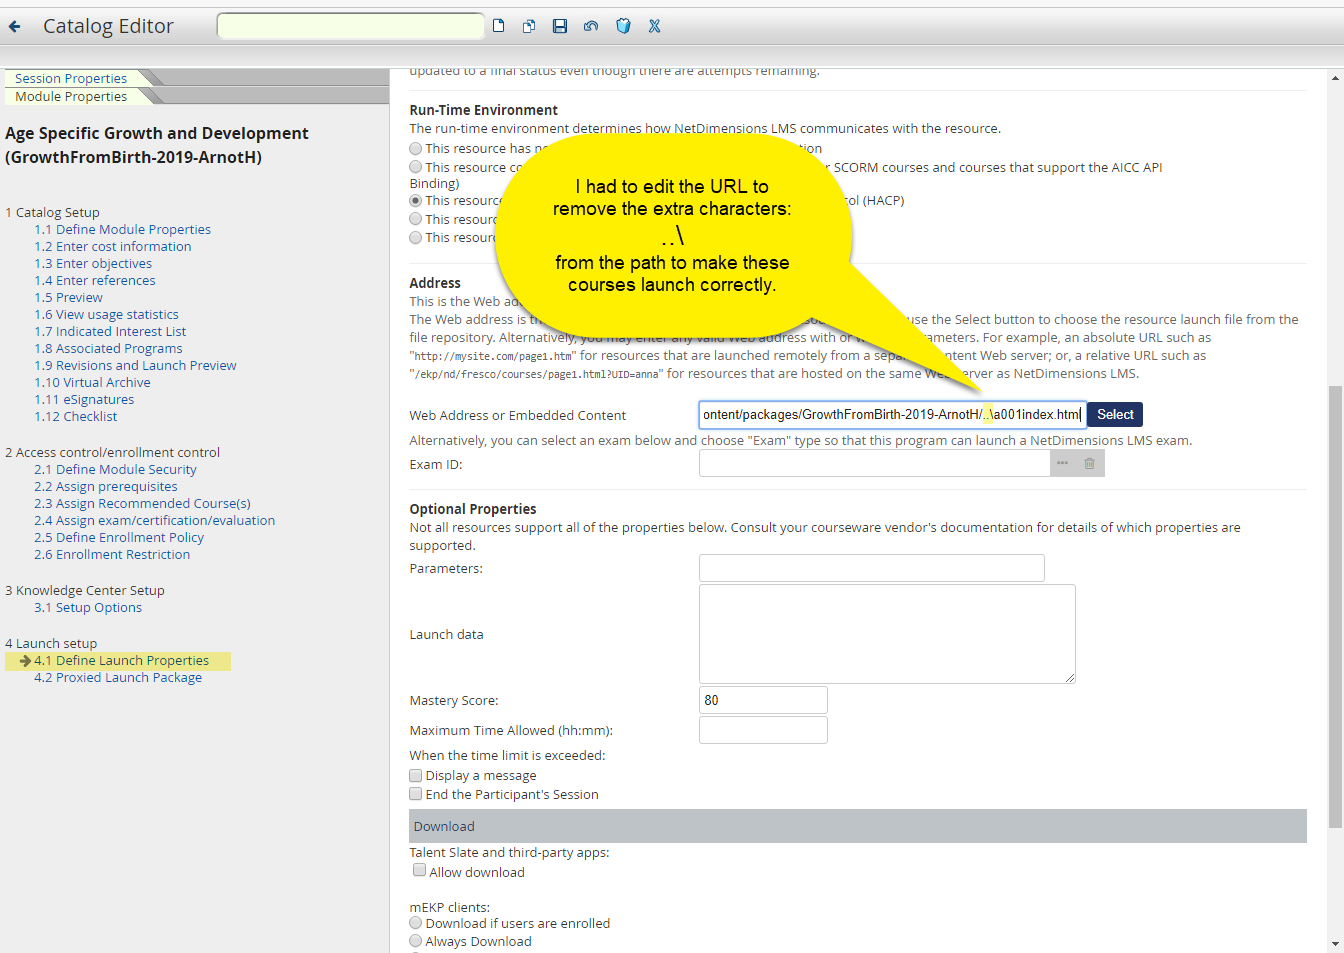Select Download if users are enrolled

415,923
